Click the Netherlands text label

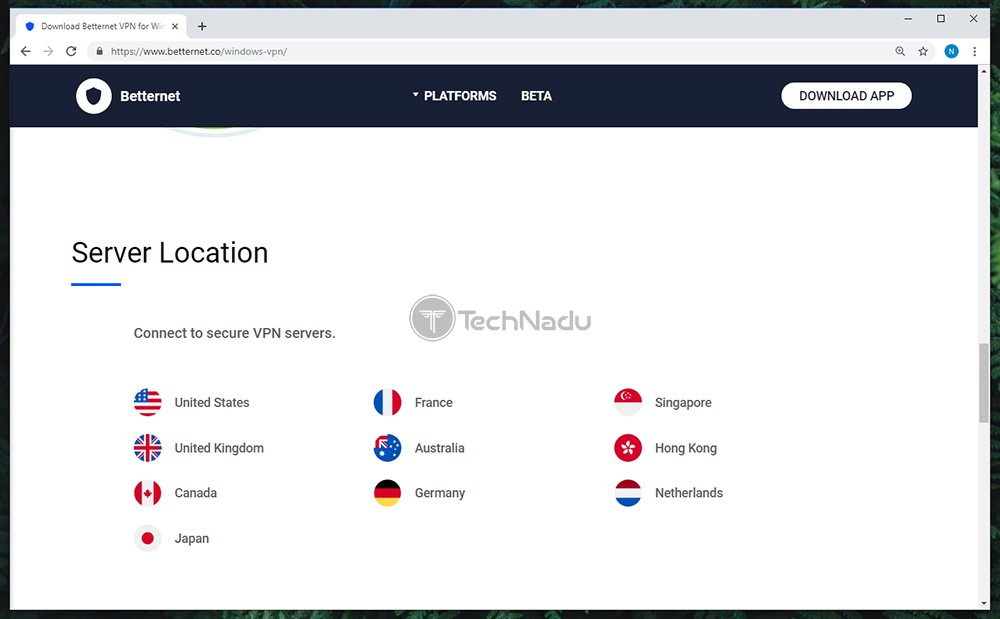click(x=689, y=493)
